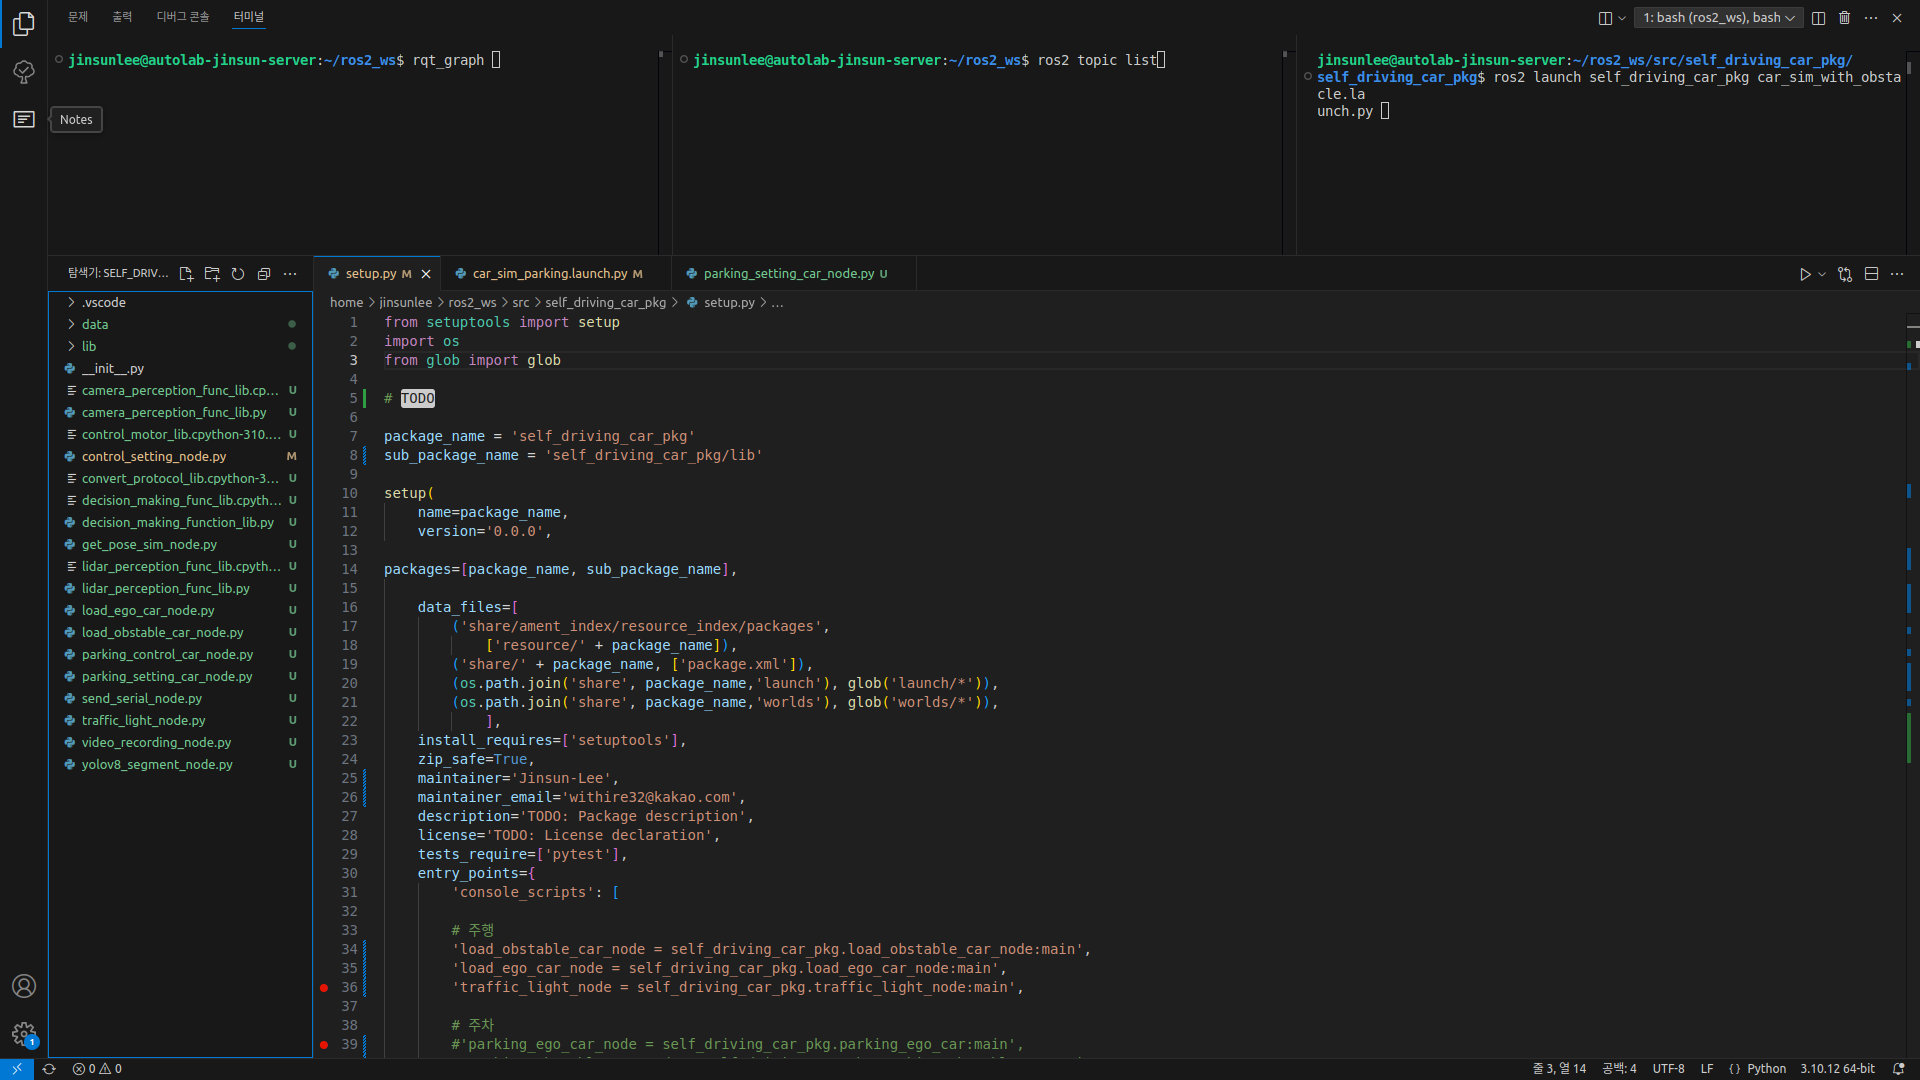Switch to car_sim_parking.launch.py tab
This screenshot has height=1080, width=1920.
(549, 274)
